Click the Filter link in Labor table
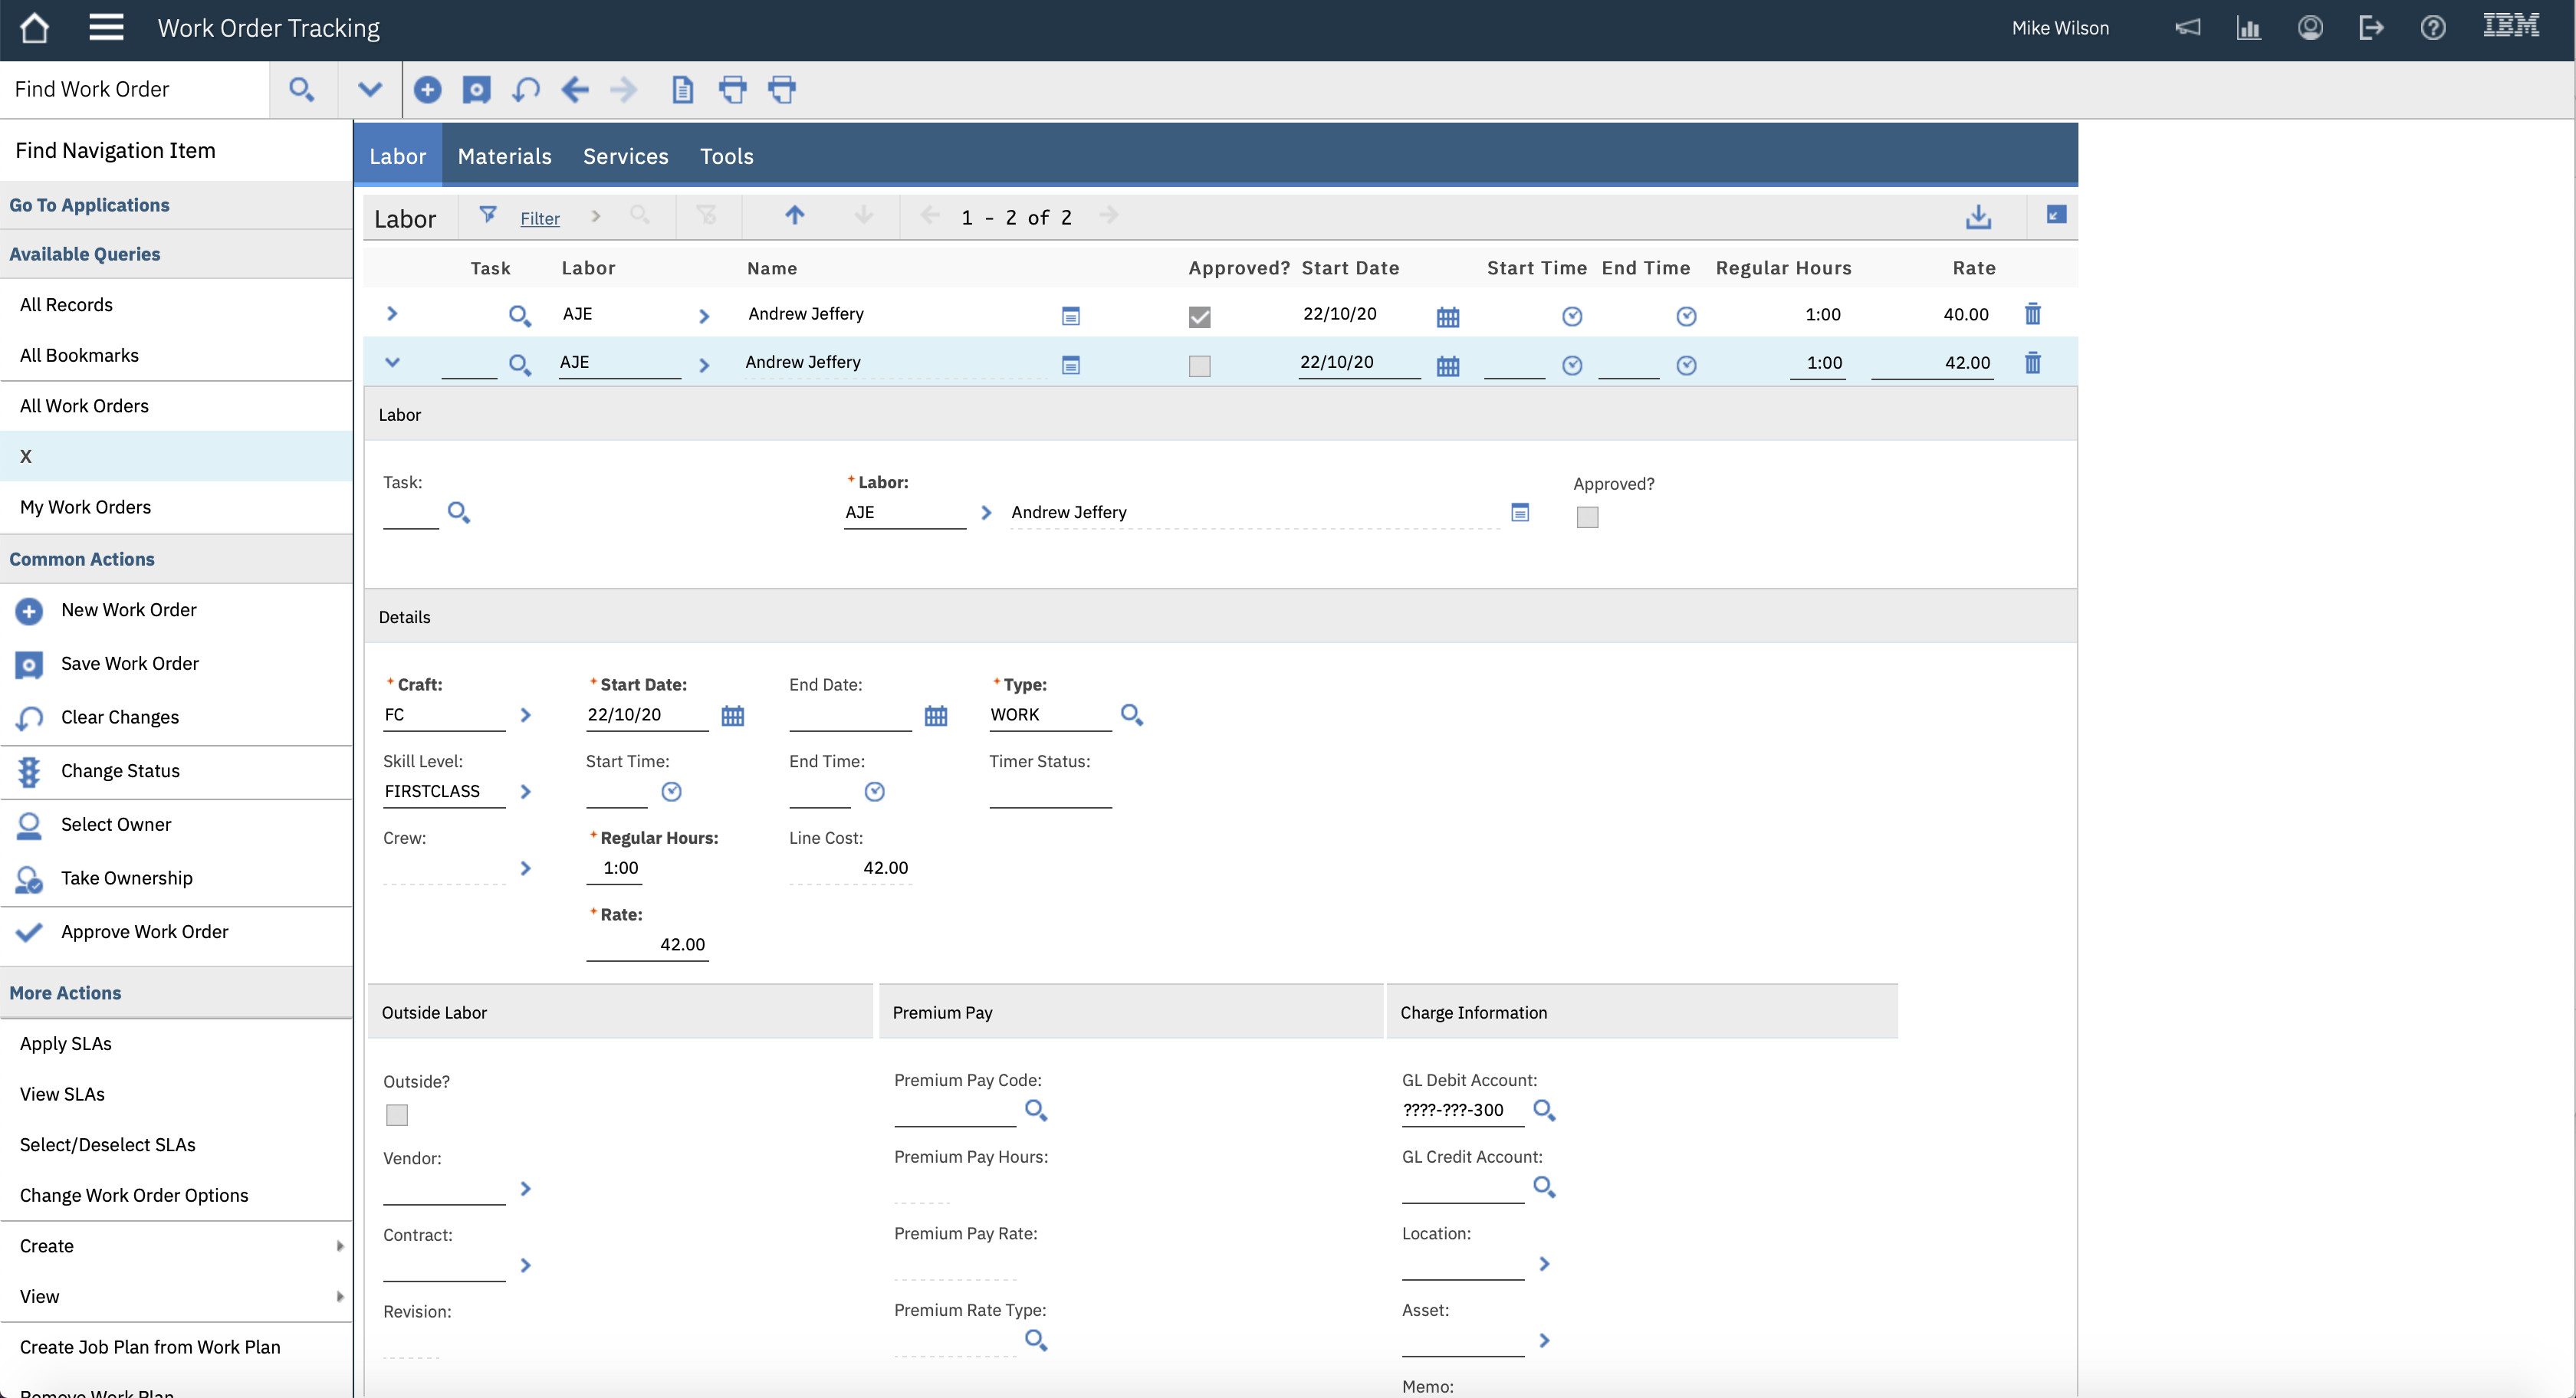Viewport: 2576px width, 1398px height. click(x=539, y=219)
